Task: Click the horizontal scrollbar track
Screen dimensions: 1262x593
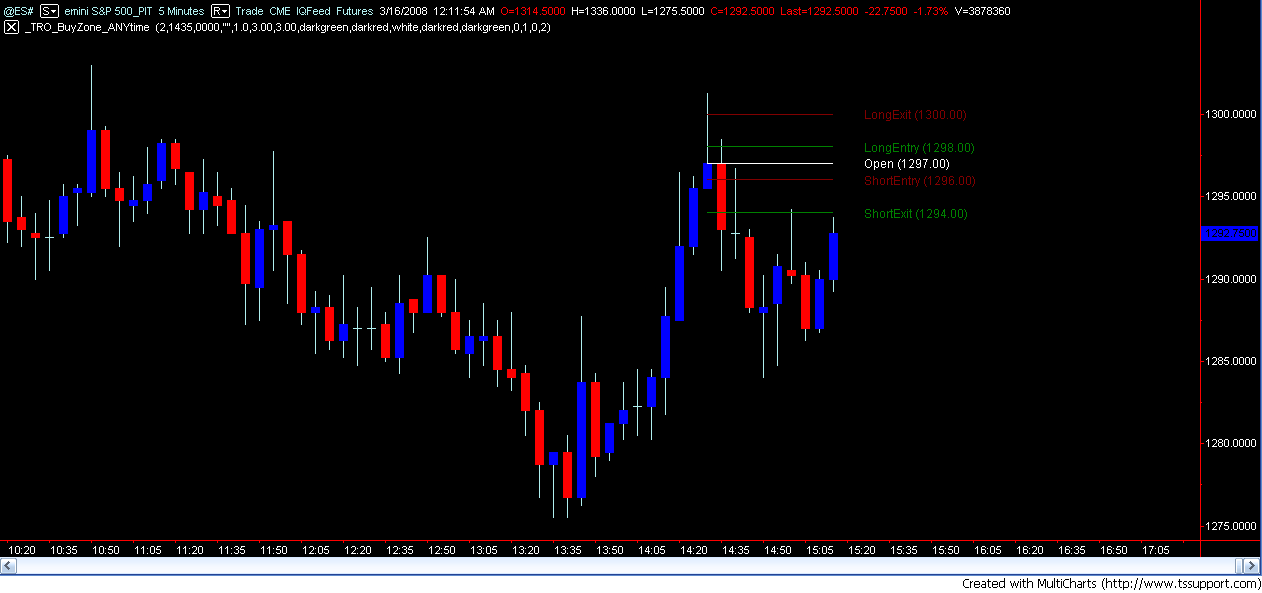Action: pos(630,566)
